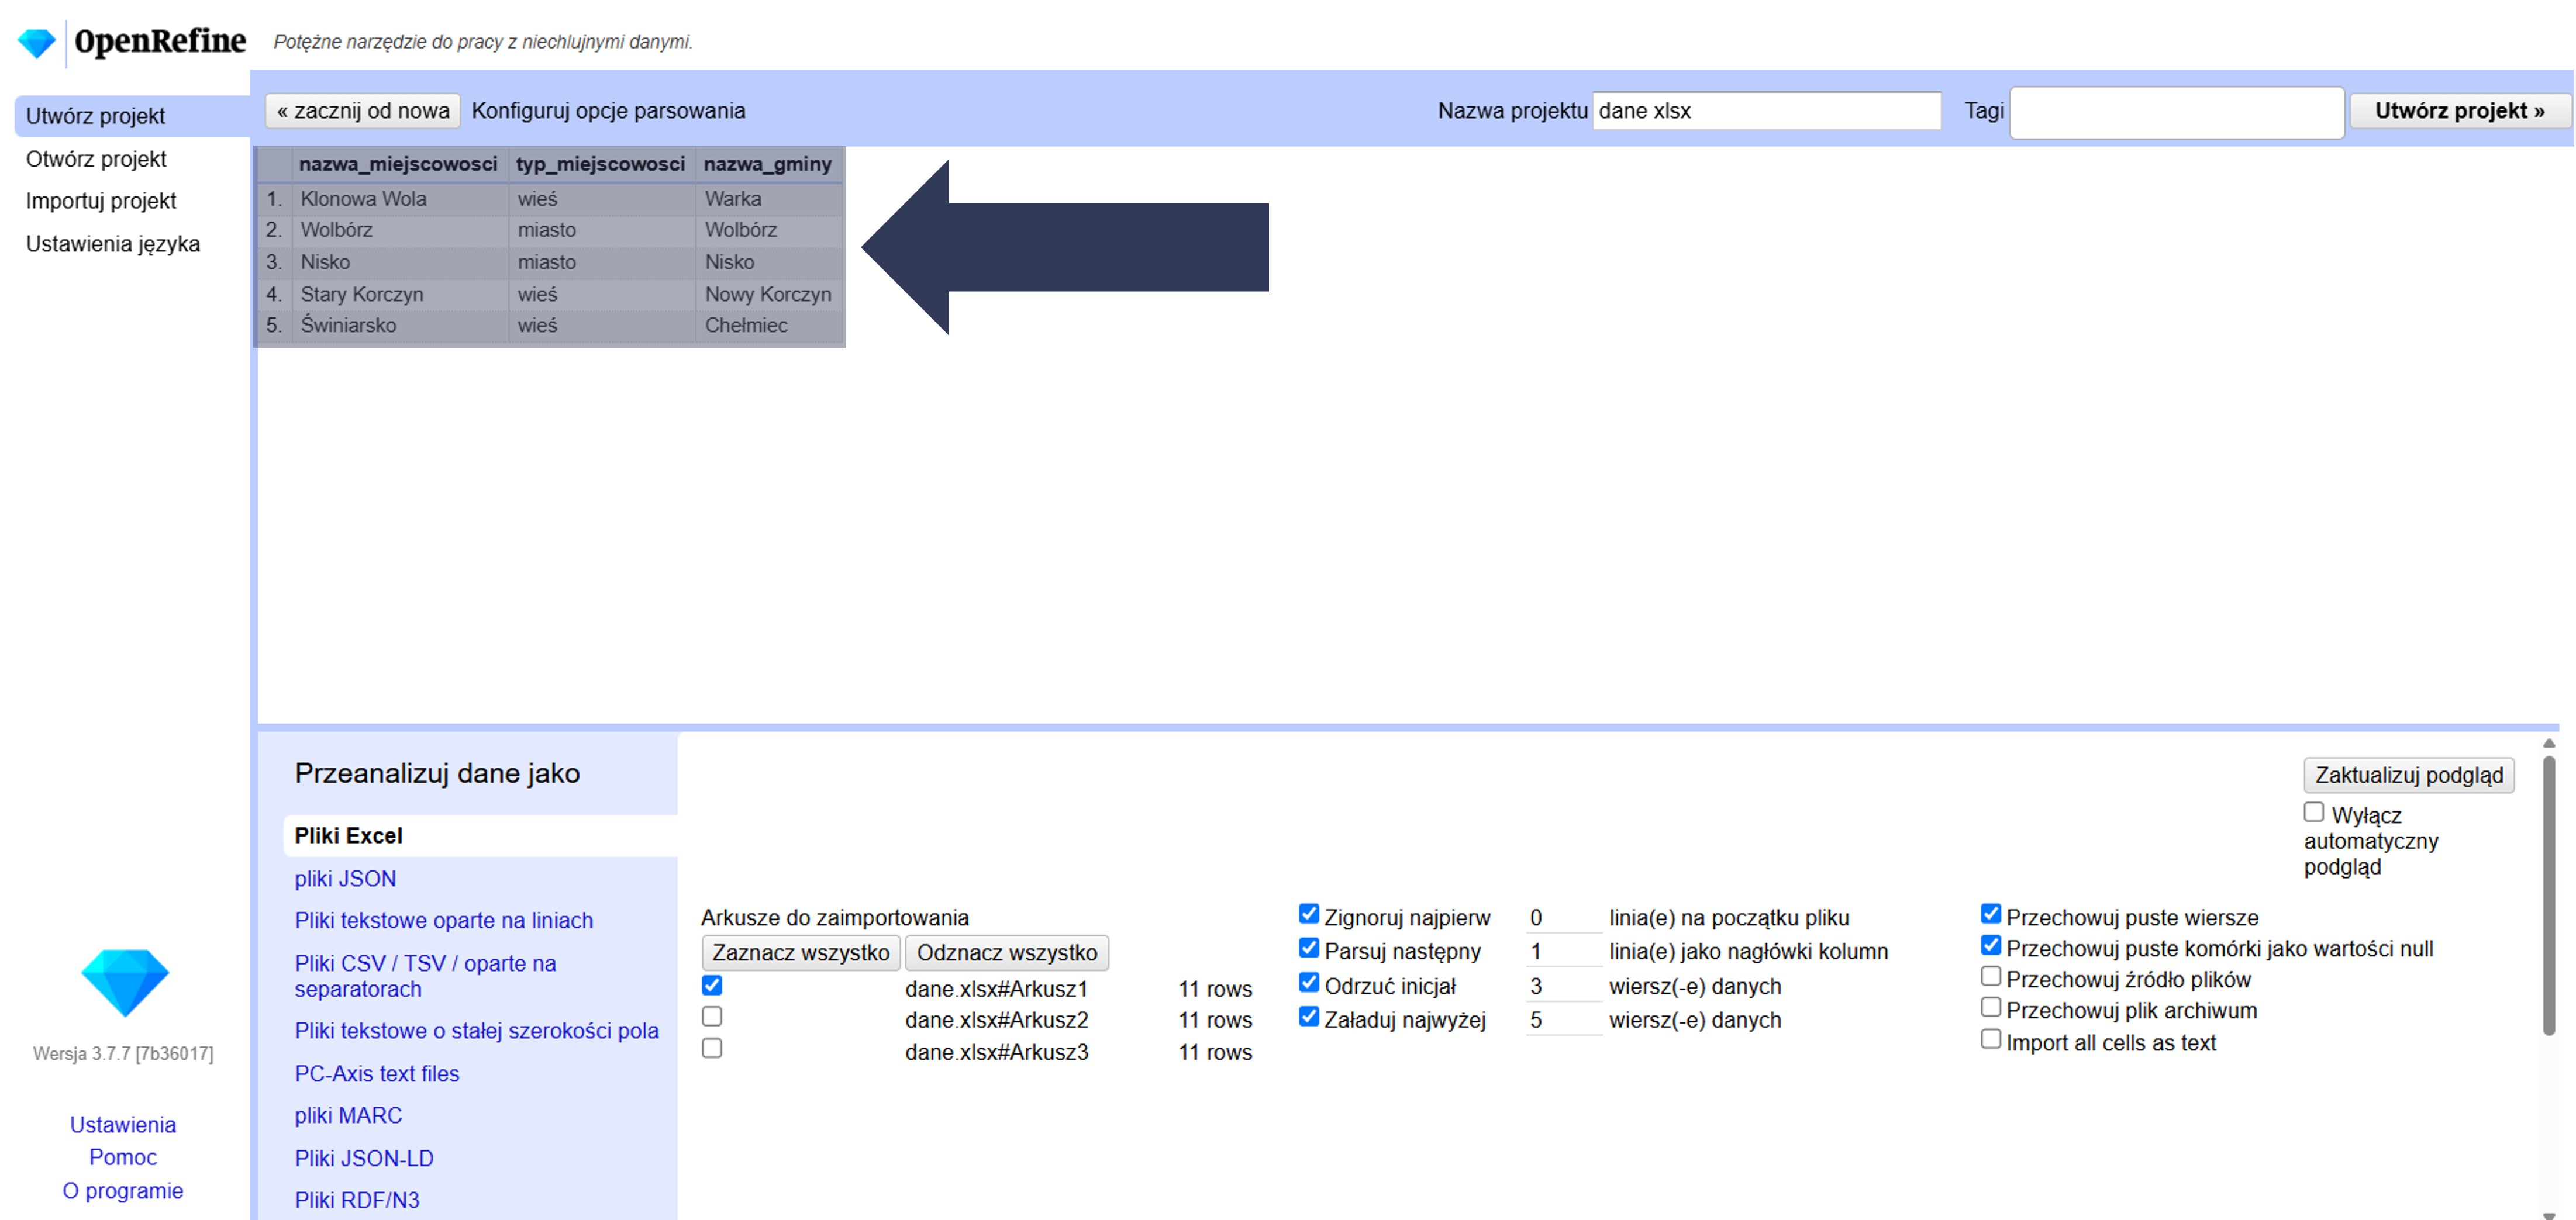This screenshot has height=1220, width=2576.
Task: Open Ustawienia języka menu item
Action: tap(113, 244)
